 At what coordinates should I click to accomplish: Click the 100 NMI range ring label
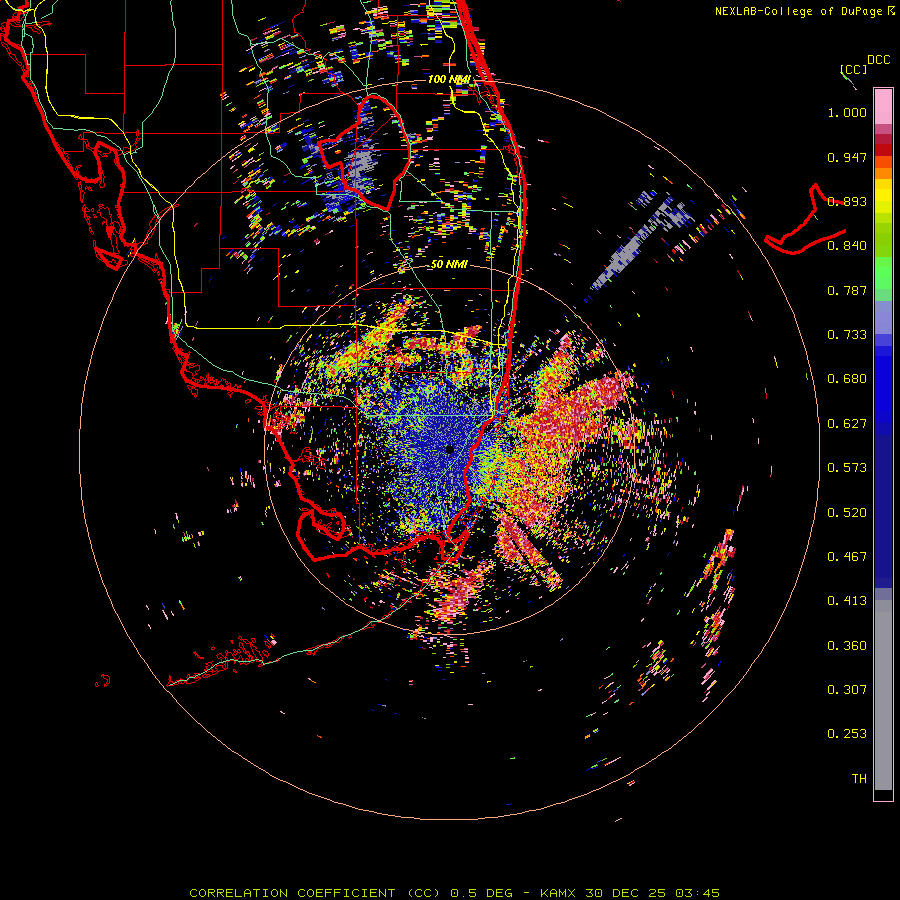pyautogui.click(x=449, y=79)
